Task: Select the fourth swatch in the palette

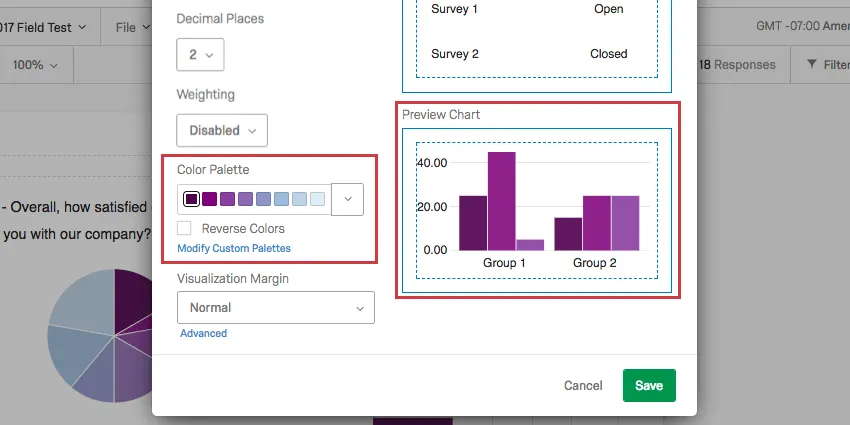Action: coord(245,199)
